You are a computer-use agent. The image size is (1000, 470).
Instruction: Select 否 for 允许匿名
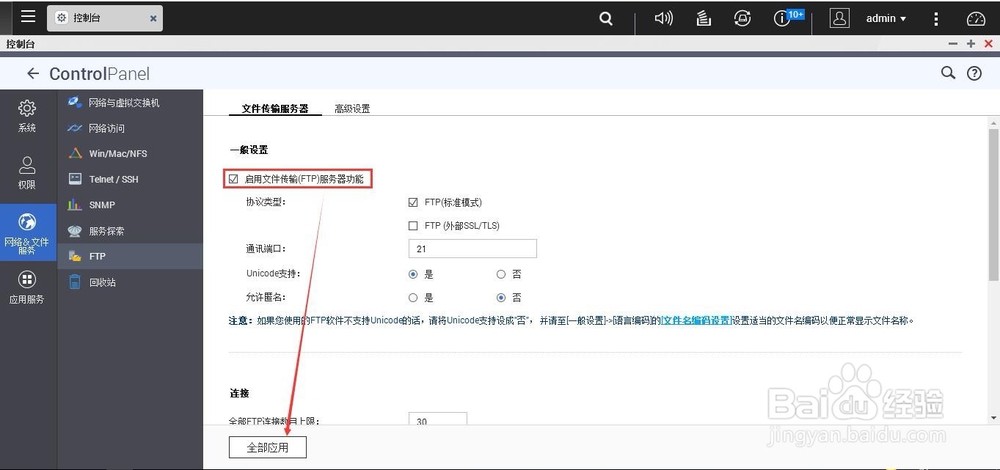pyautogui.click(x=501, y=298)
